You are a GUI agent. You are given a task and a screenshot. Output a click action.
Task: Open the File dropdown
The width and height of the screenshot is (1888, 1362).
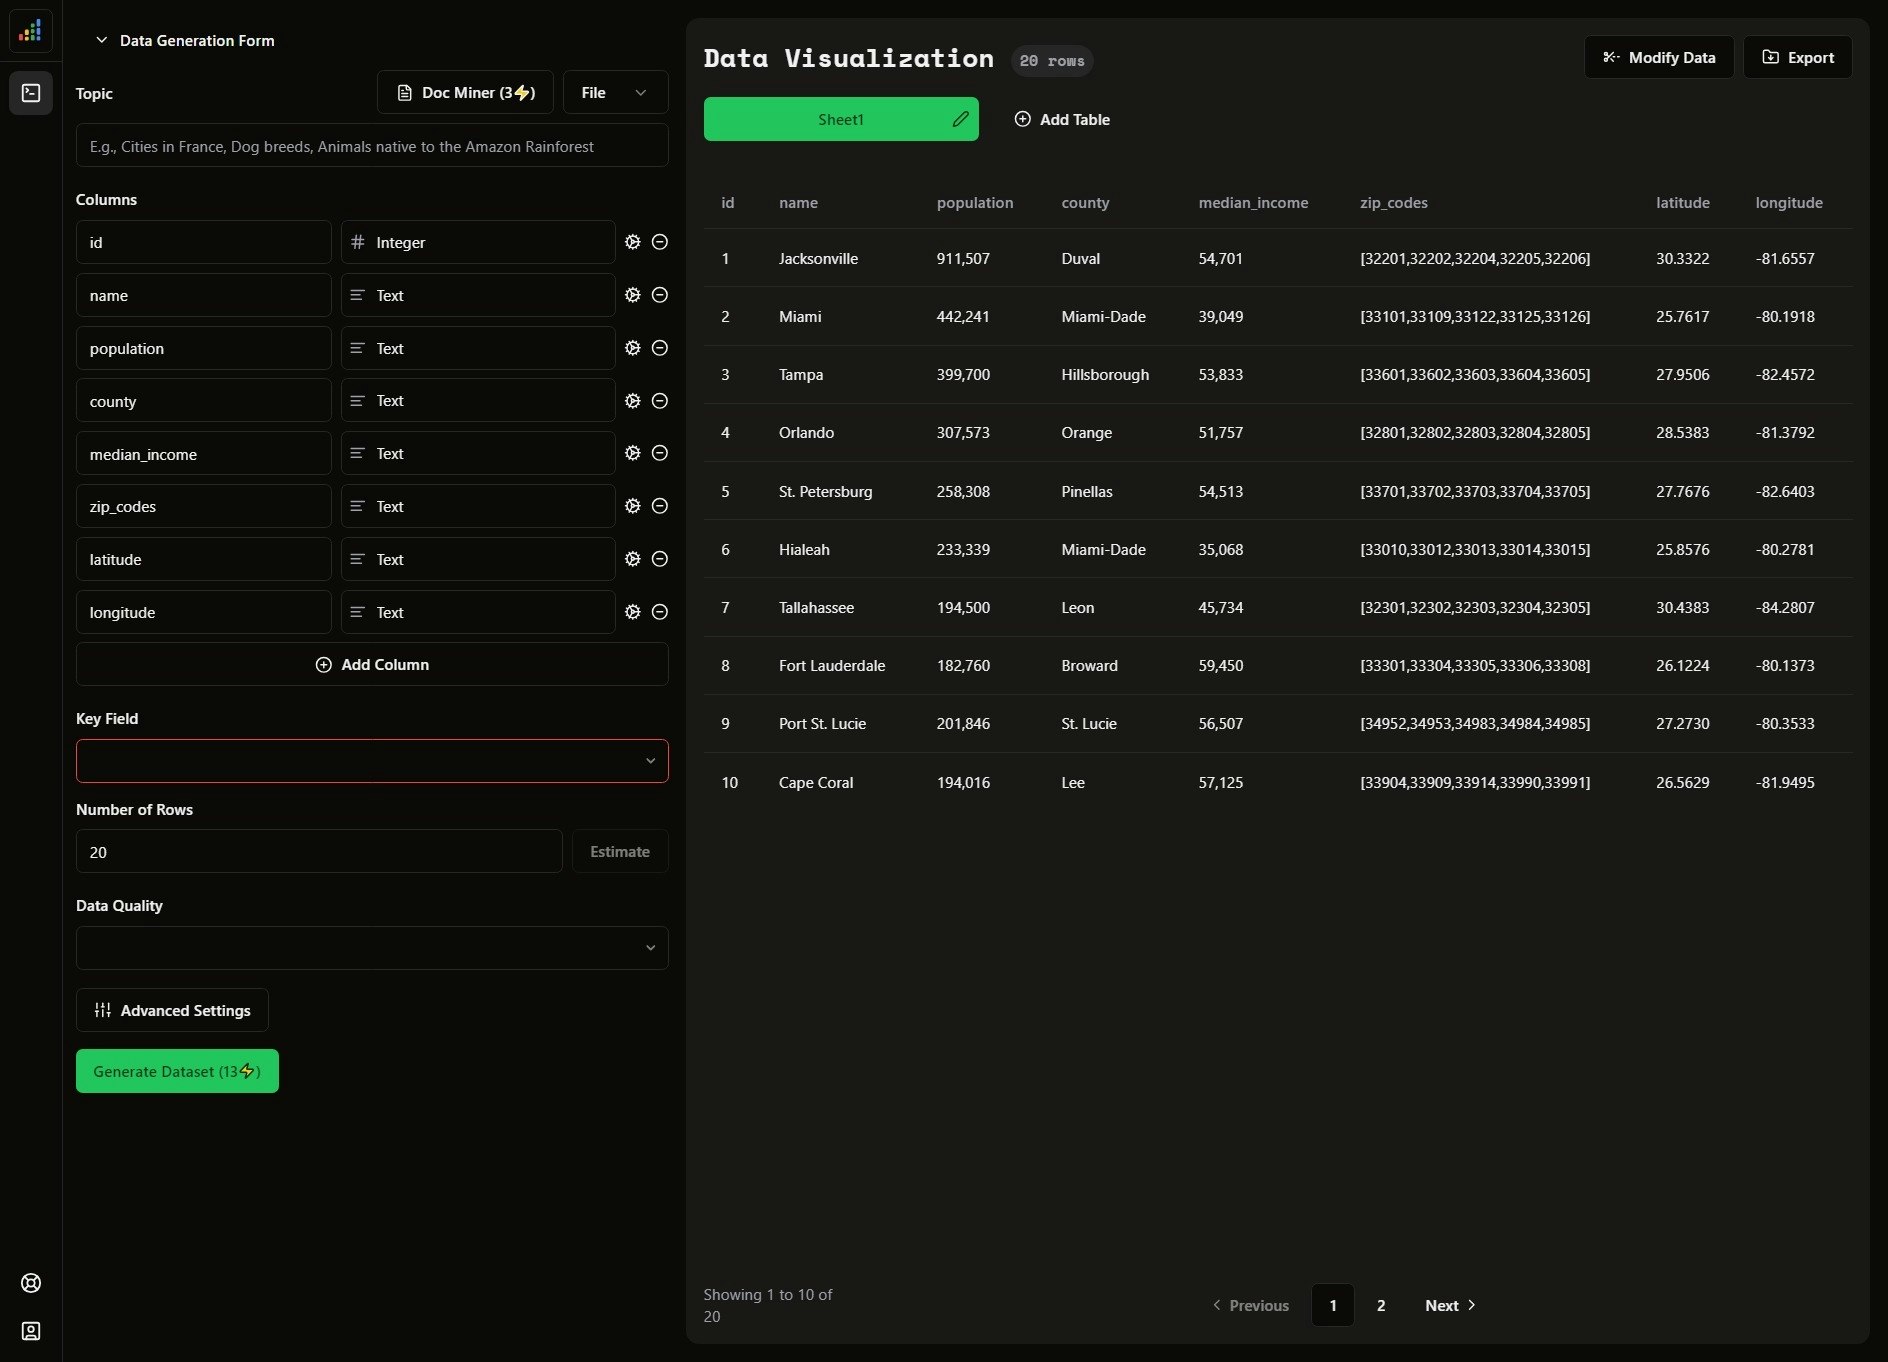click(x=615, y=93)
